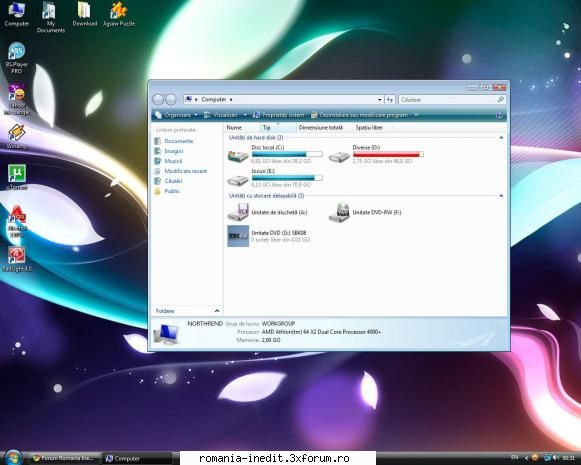The width and height of the screenshot is (581, 465).
Task: Open the My Documents desktop icon
Action: pos(50,17)
